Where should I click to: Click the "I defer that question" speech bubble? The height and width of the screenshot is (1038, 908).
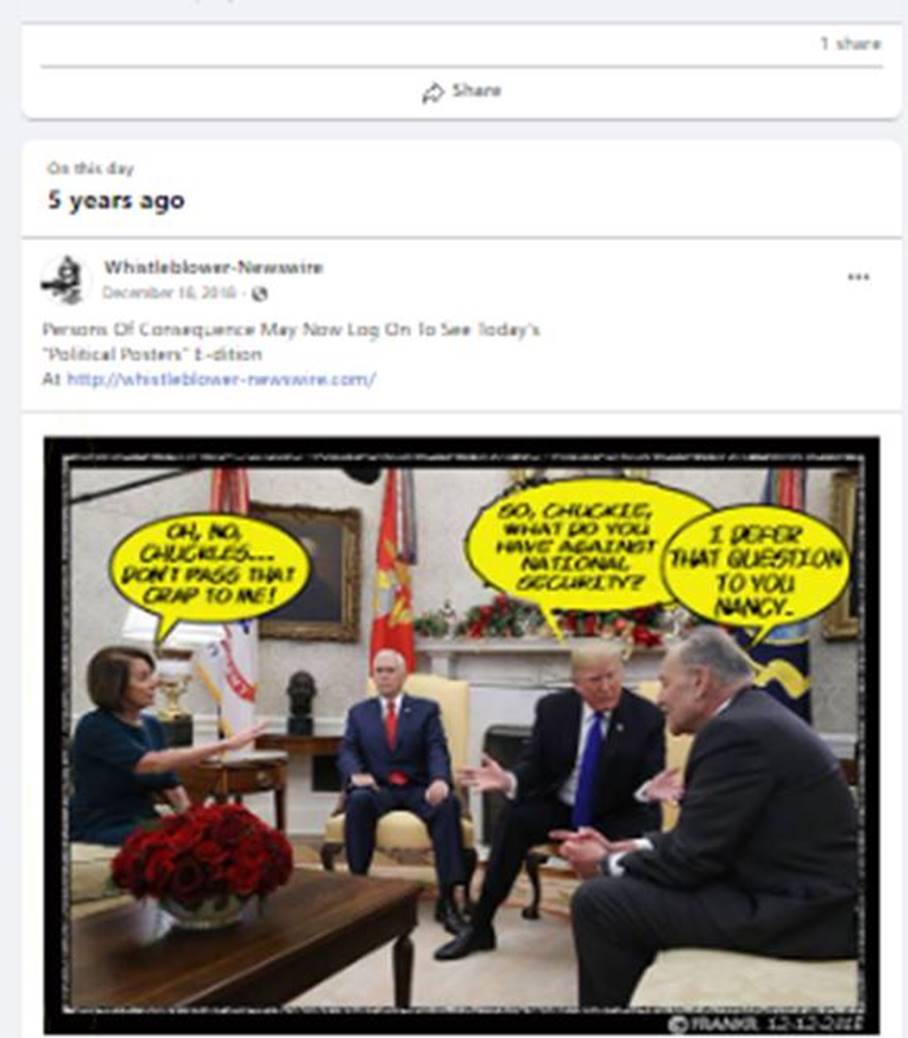[x=756, y=567]
